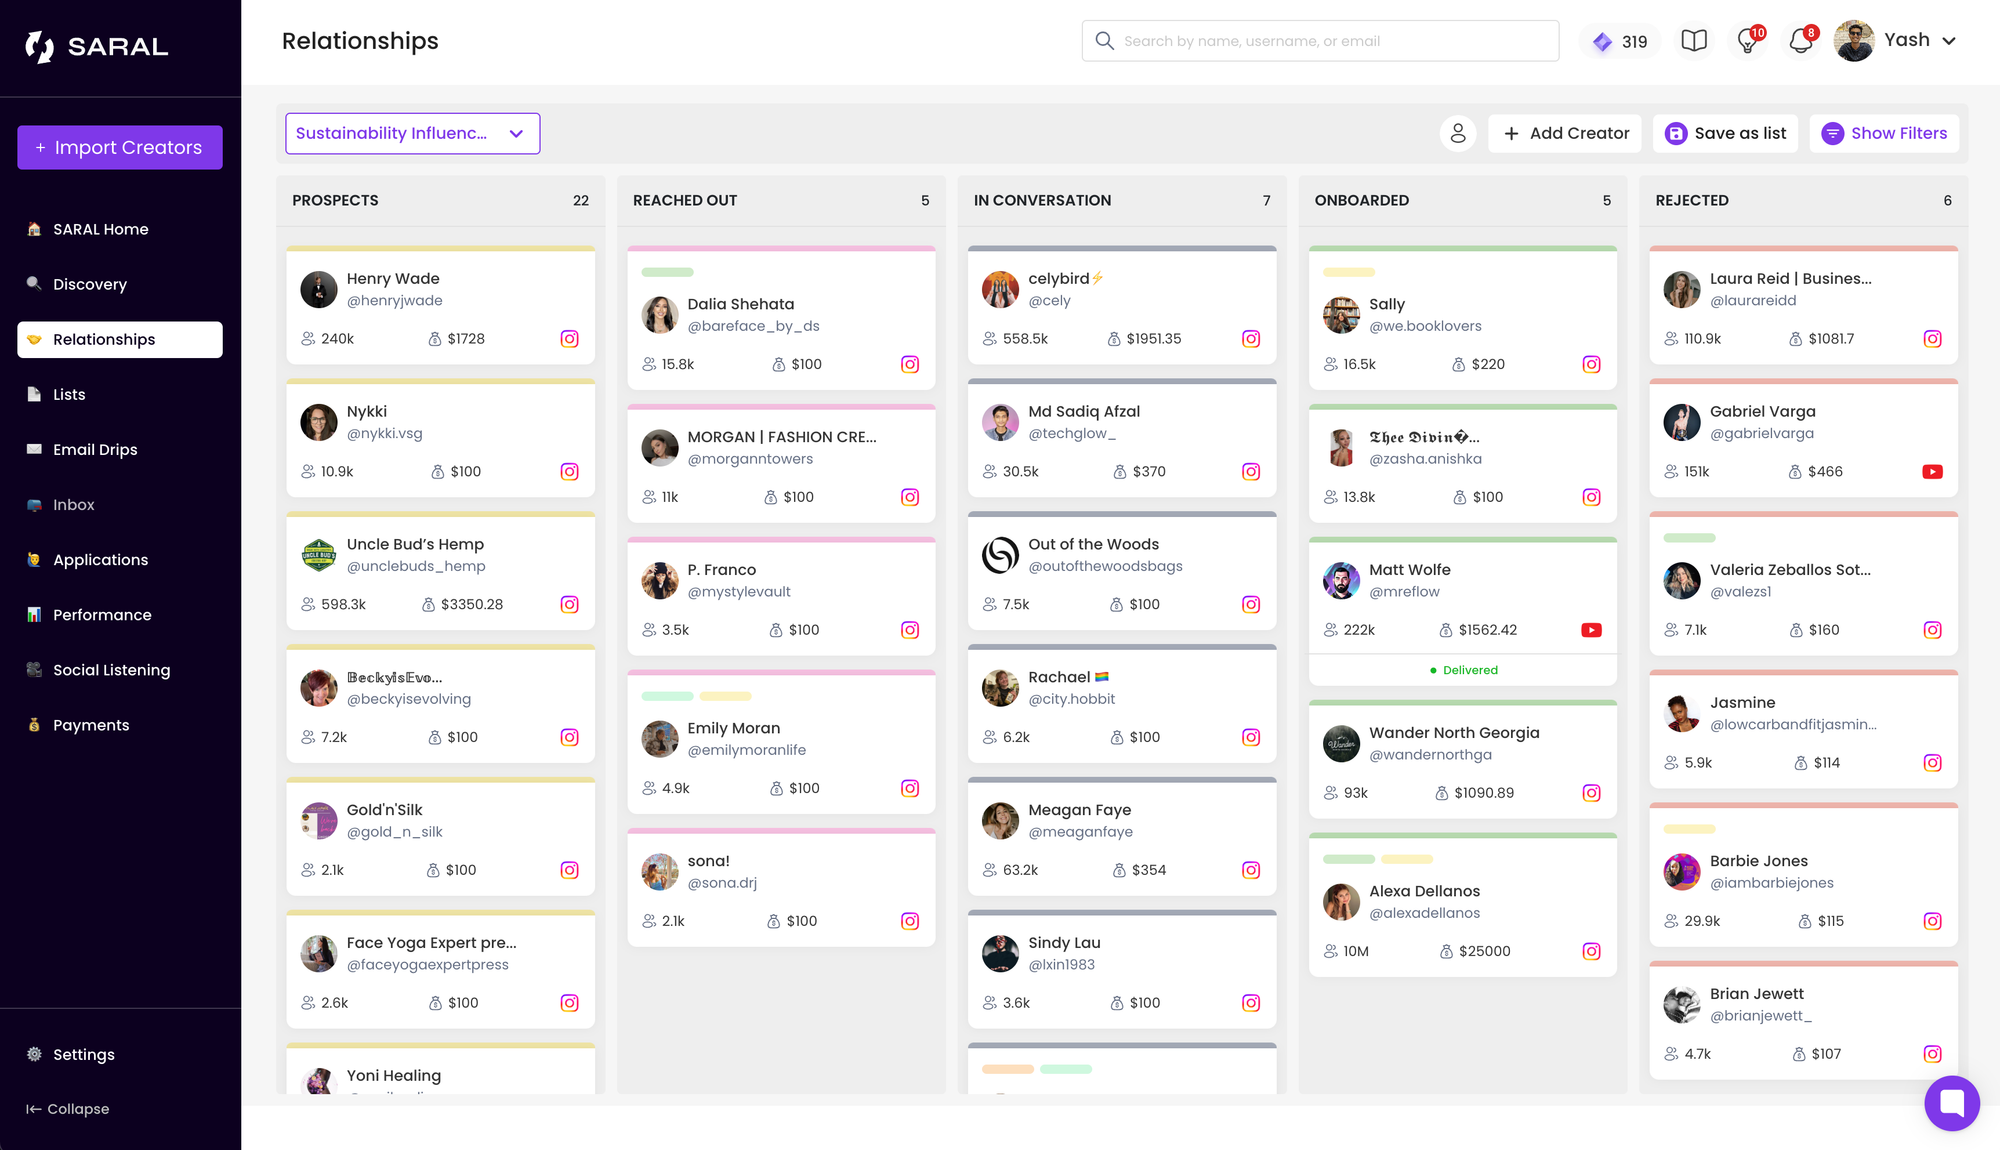This screenshot has width=2000, height=1150.
Task: Click the Gold'n'Silk creator name
Action: (x=384, y=810)
